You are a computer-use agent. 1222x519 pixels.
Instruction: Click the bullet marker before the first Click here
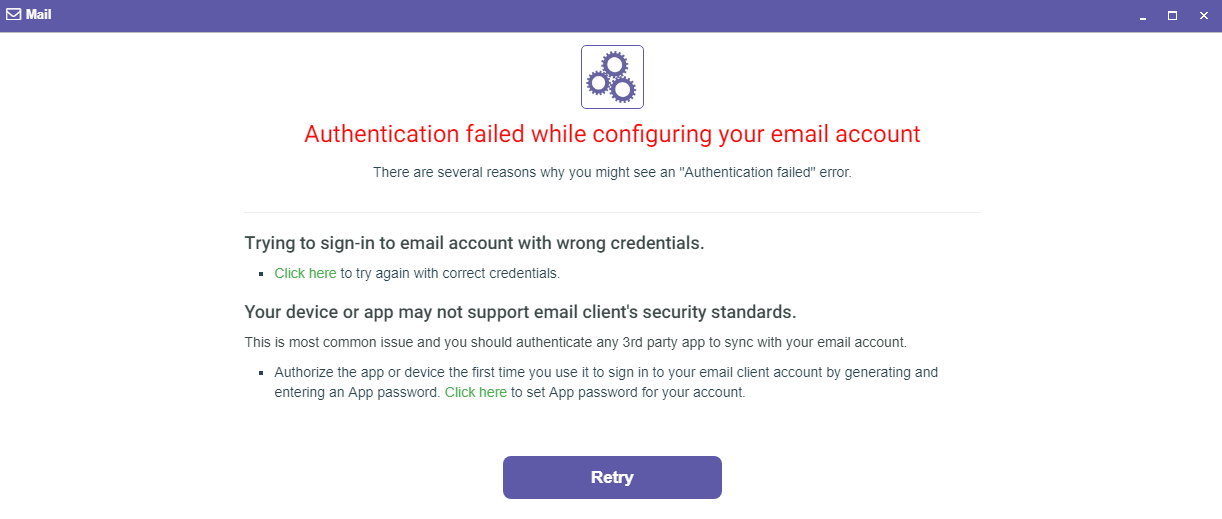[262, 274]
